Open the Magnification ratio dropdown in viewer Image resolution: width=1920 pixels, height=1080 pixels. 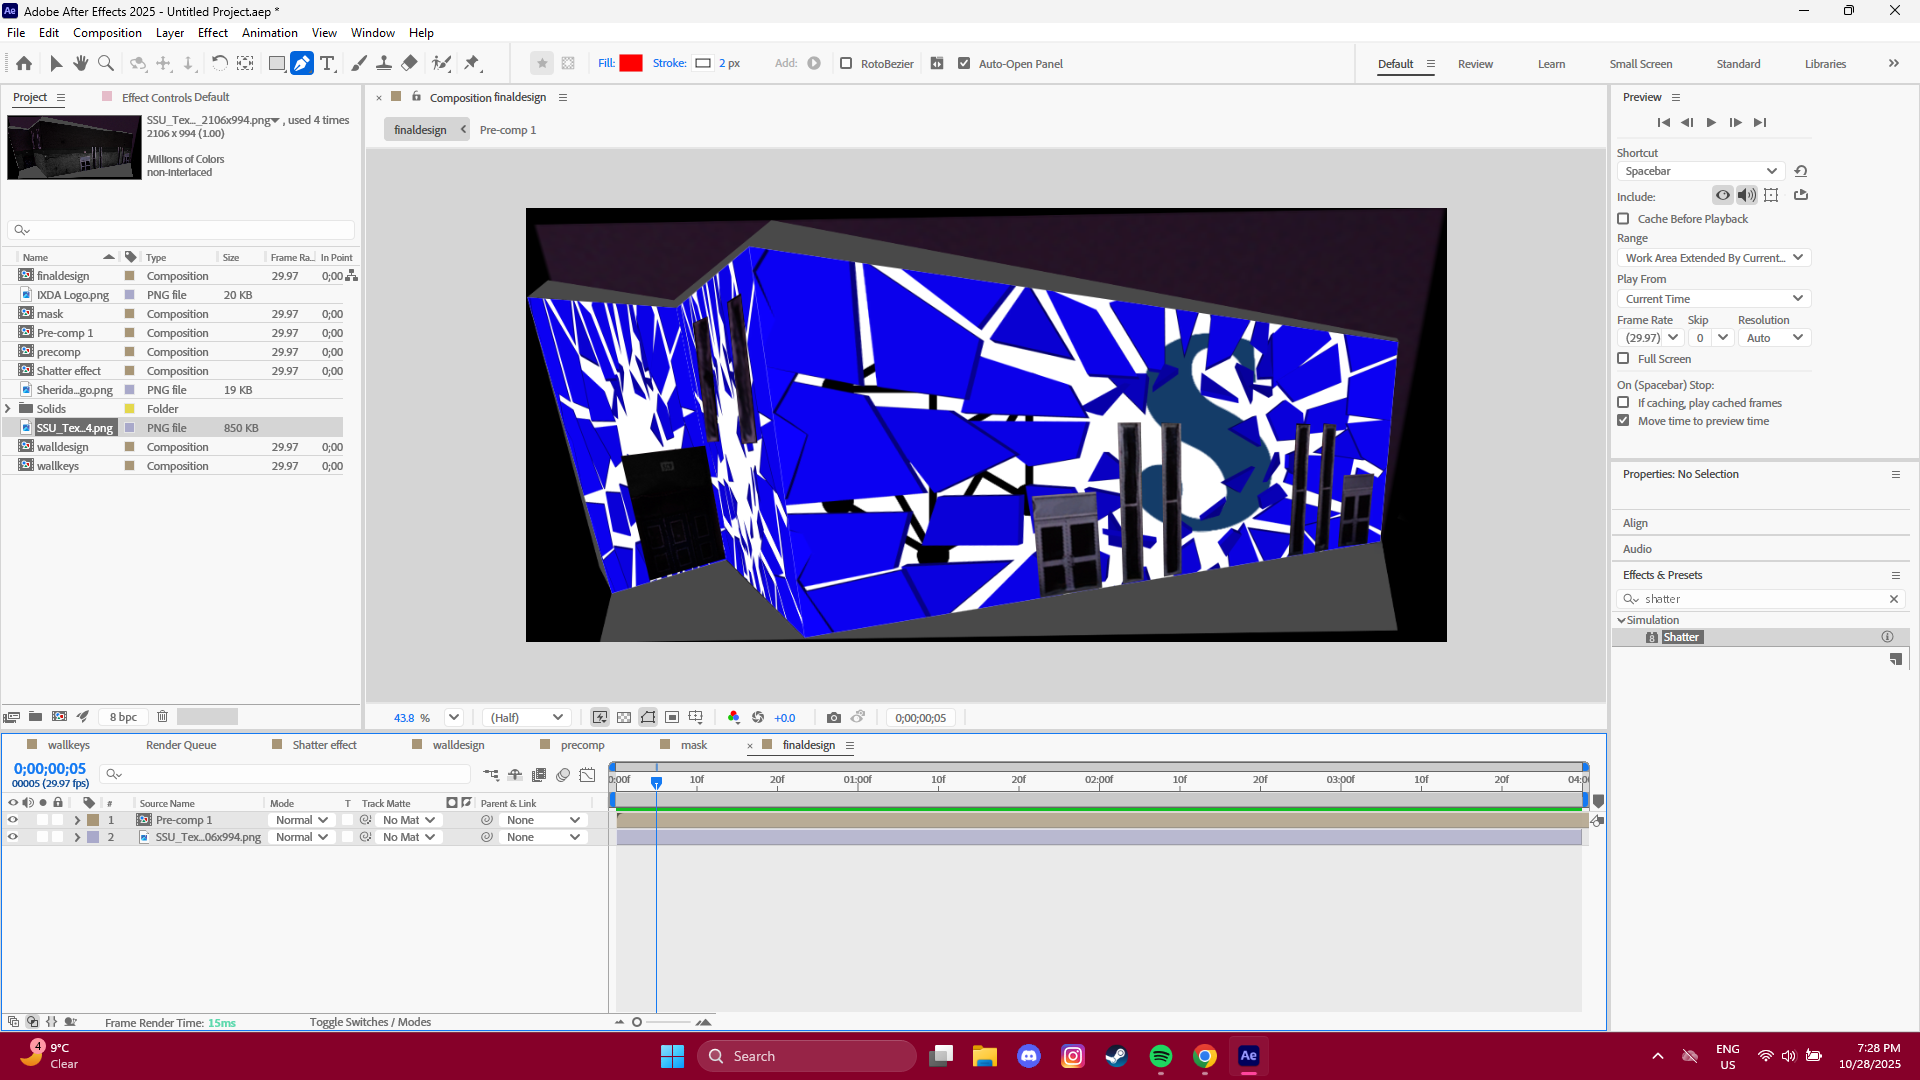point(453,717)
